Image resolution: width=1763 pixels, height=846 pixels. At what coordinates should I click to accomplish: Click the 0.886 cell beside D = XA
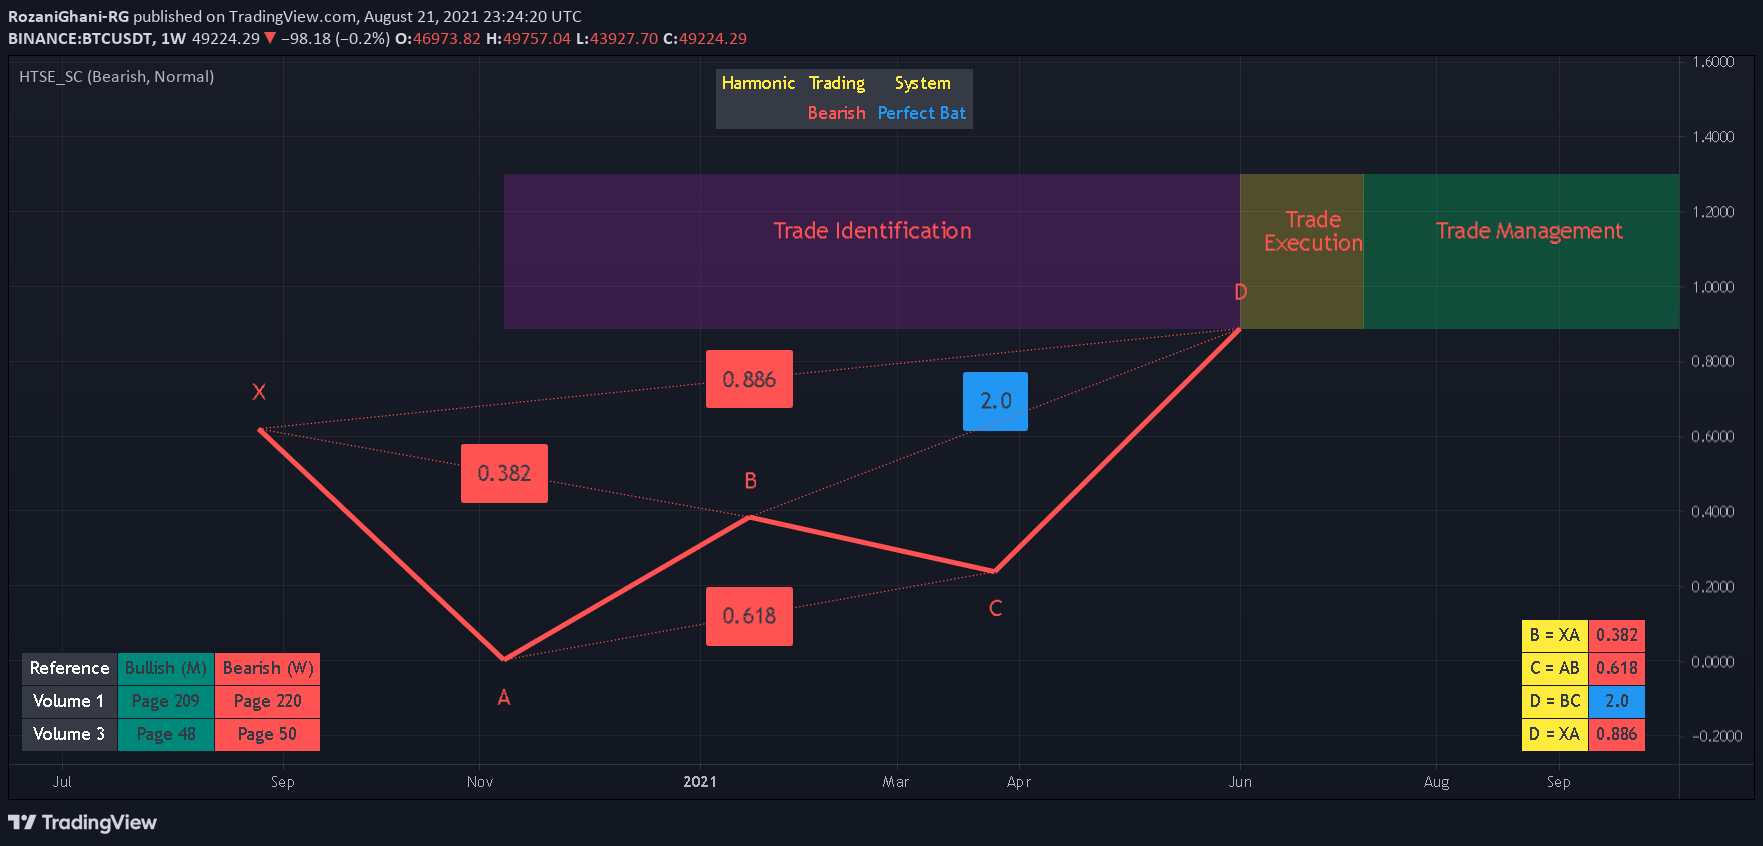tap(1617, 734)
